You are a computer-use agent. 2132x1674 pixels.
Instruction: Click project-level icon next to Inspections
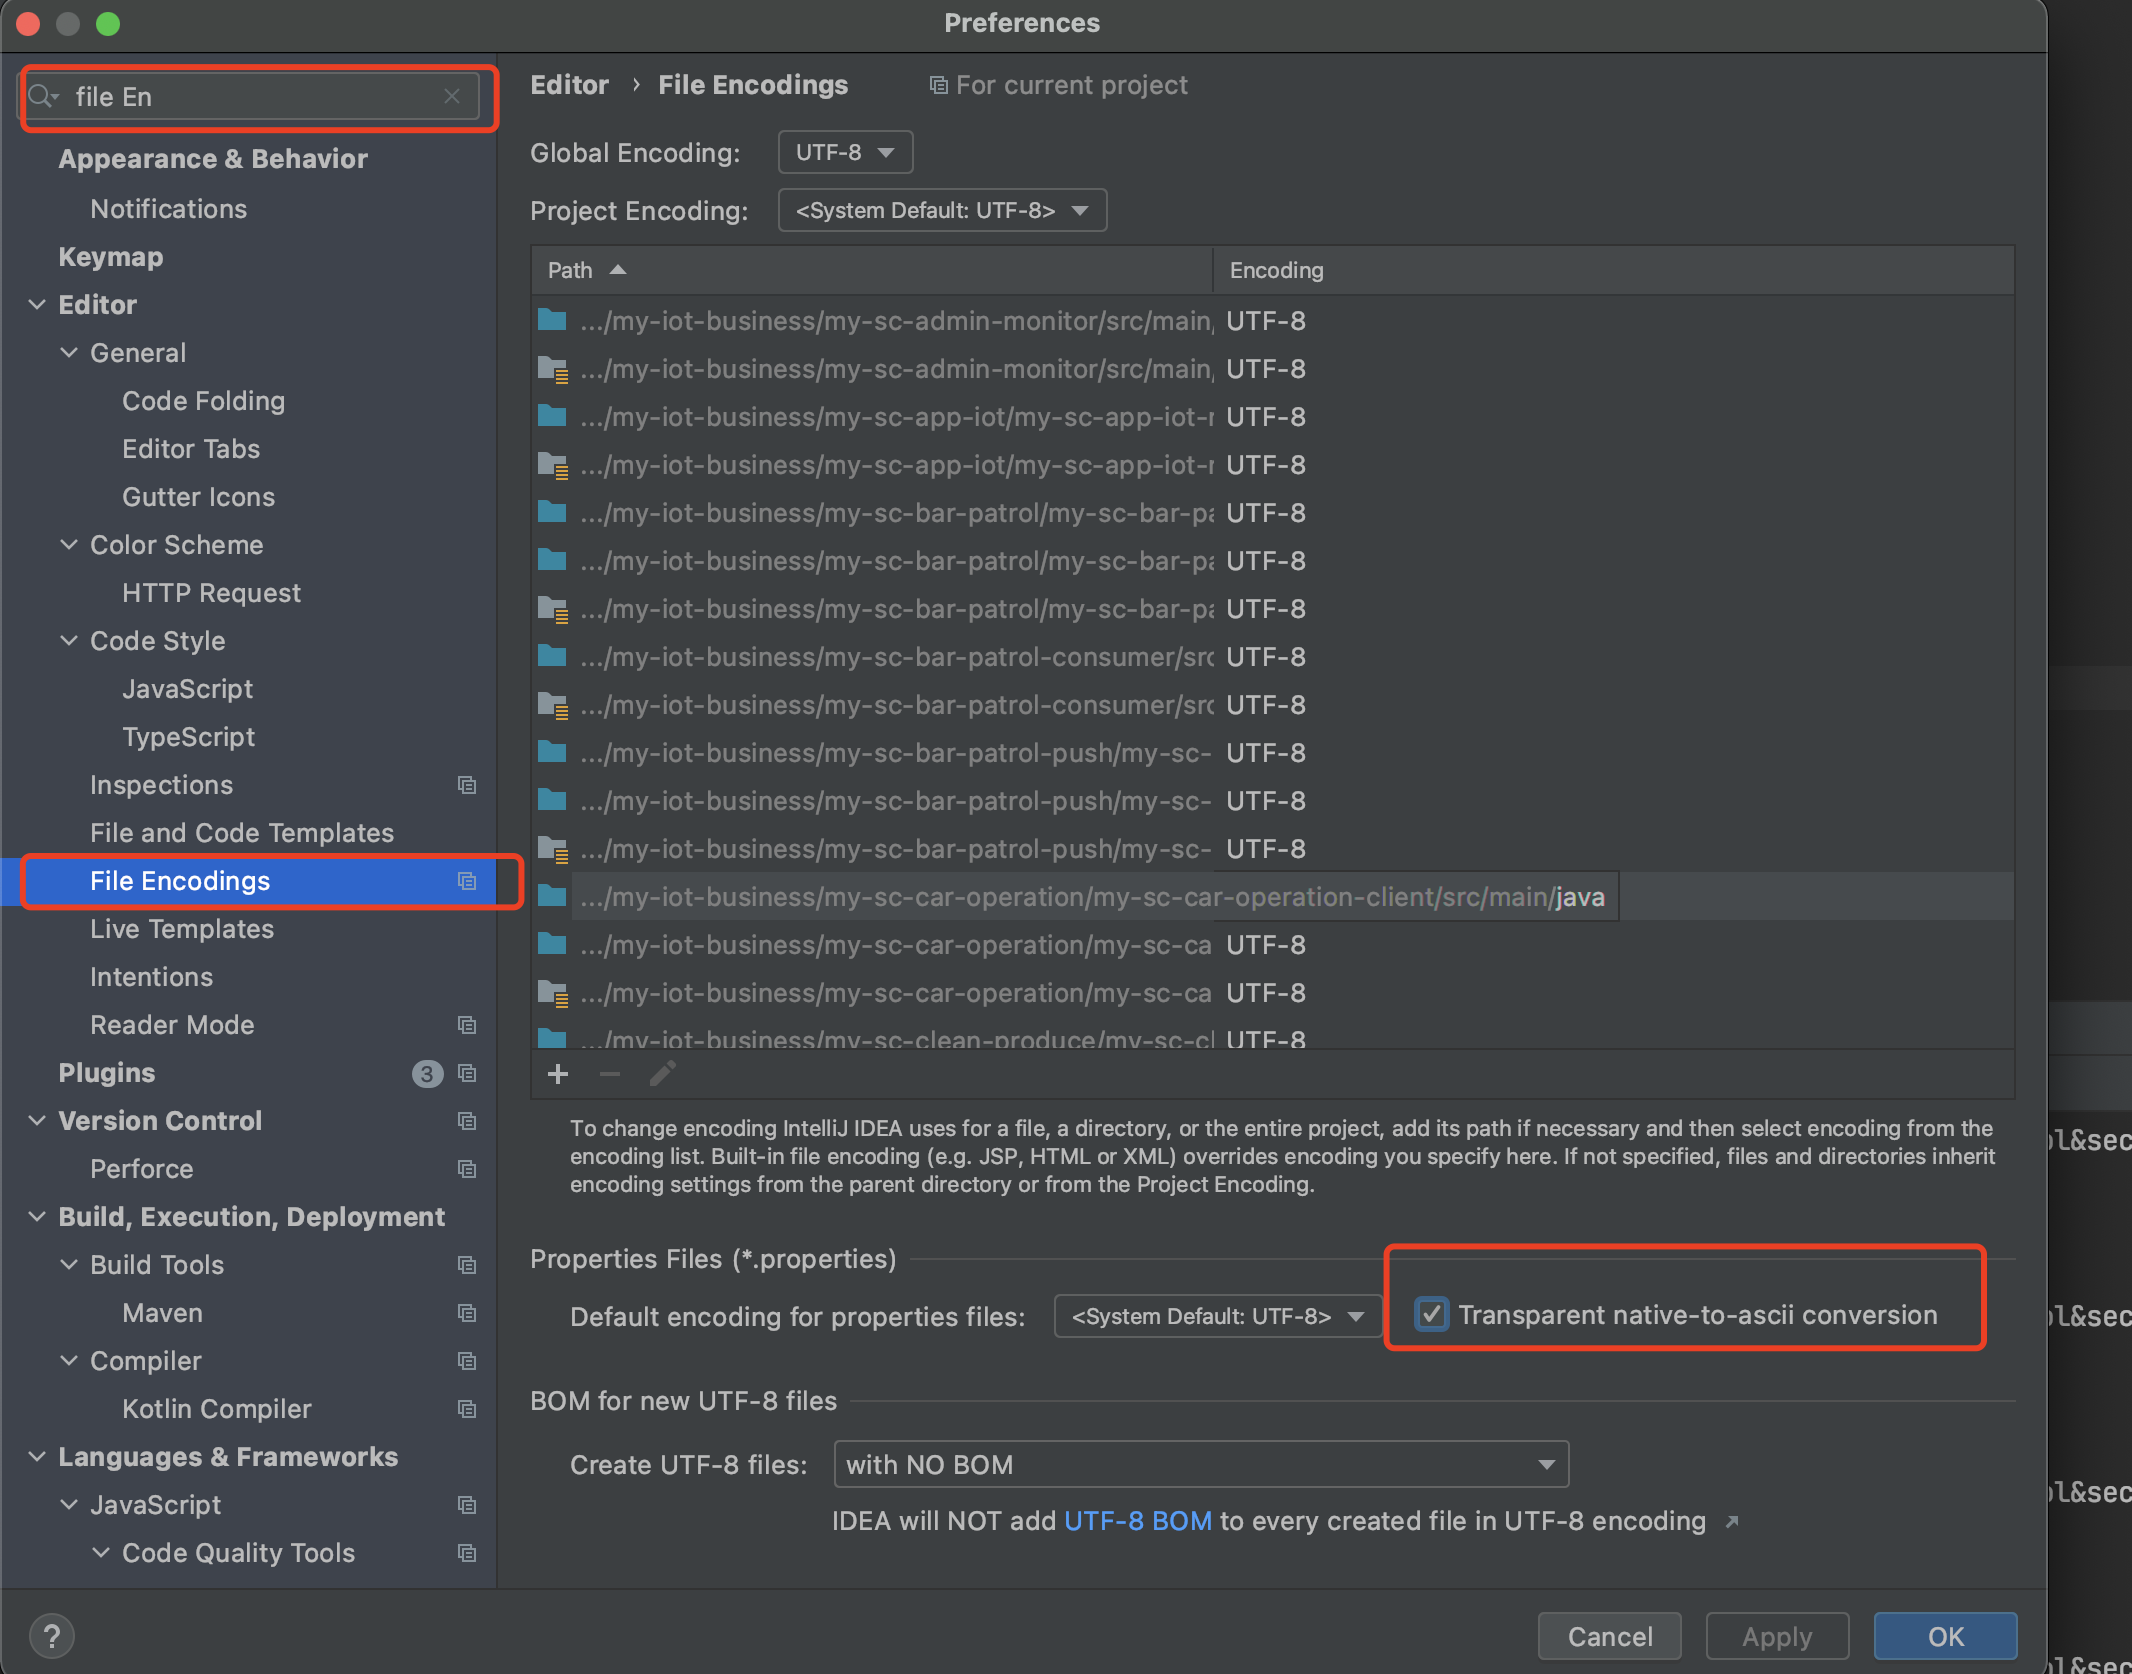click(x=467, y=785)
